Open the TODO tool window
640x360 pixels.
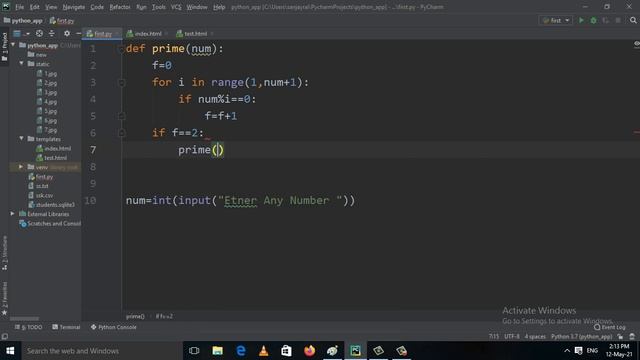coord(29,327)
